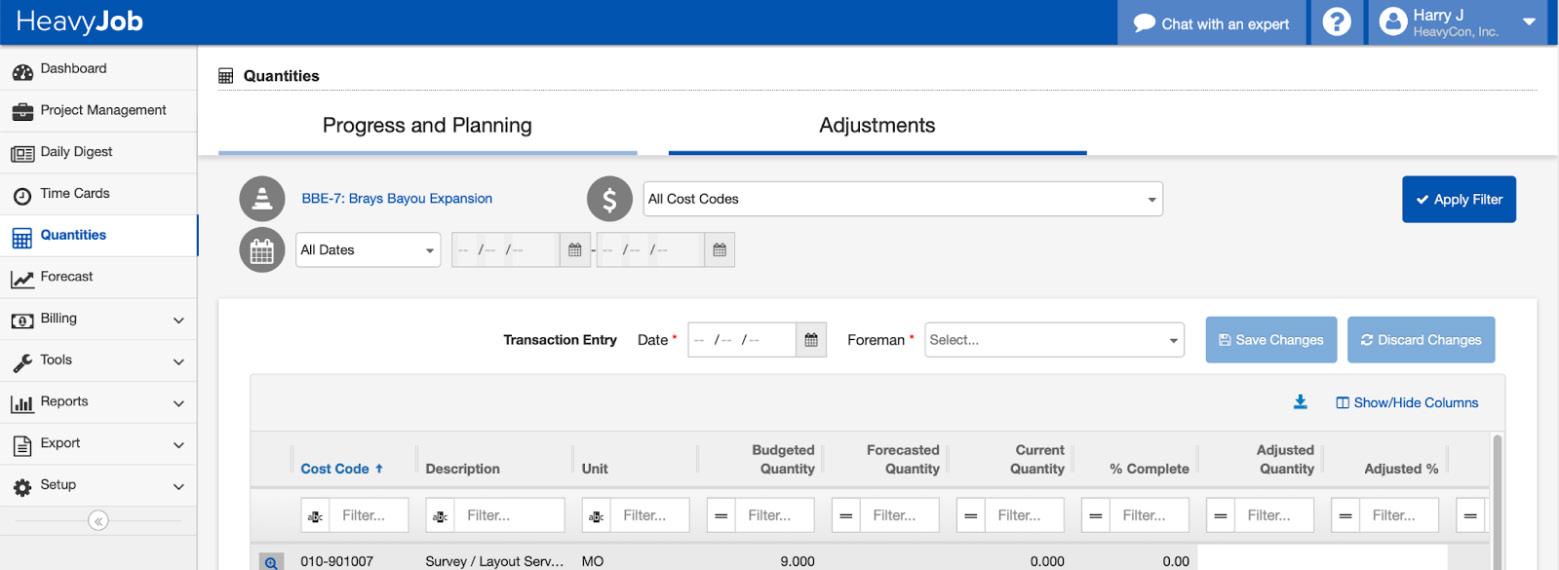Collapse the sidebar with double-arrow button
The height and width of the screenshot is (570, 1559).
tap(98, 520)
